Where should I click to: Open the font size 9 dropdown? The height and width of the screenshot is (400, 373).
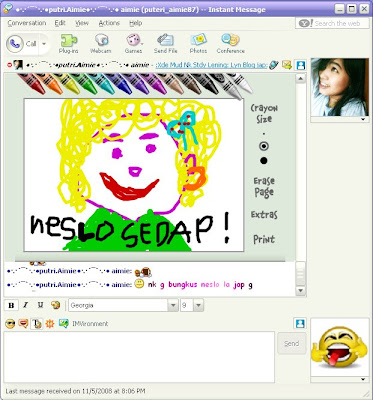click(198, 305)
